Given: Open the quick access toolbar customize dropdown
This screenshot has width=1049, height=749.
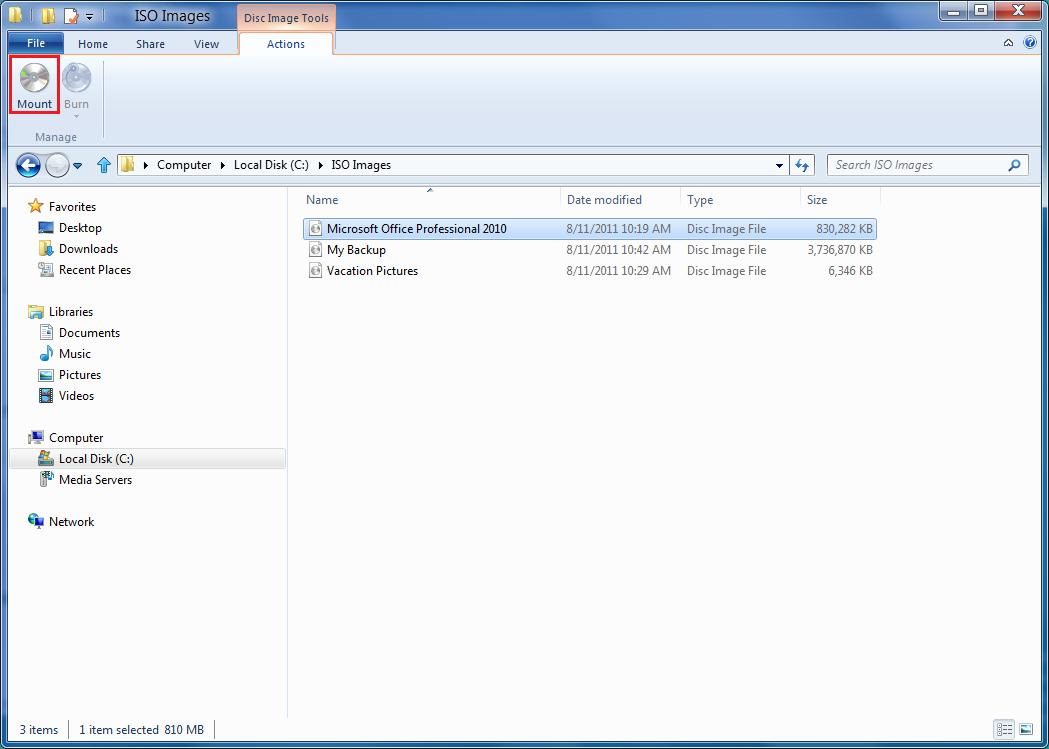Looking at the screenshot, I should tap(89, 16).
